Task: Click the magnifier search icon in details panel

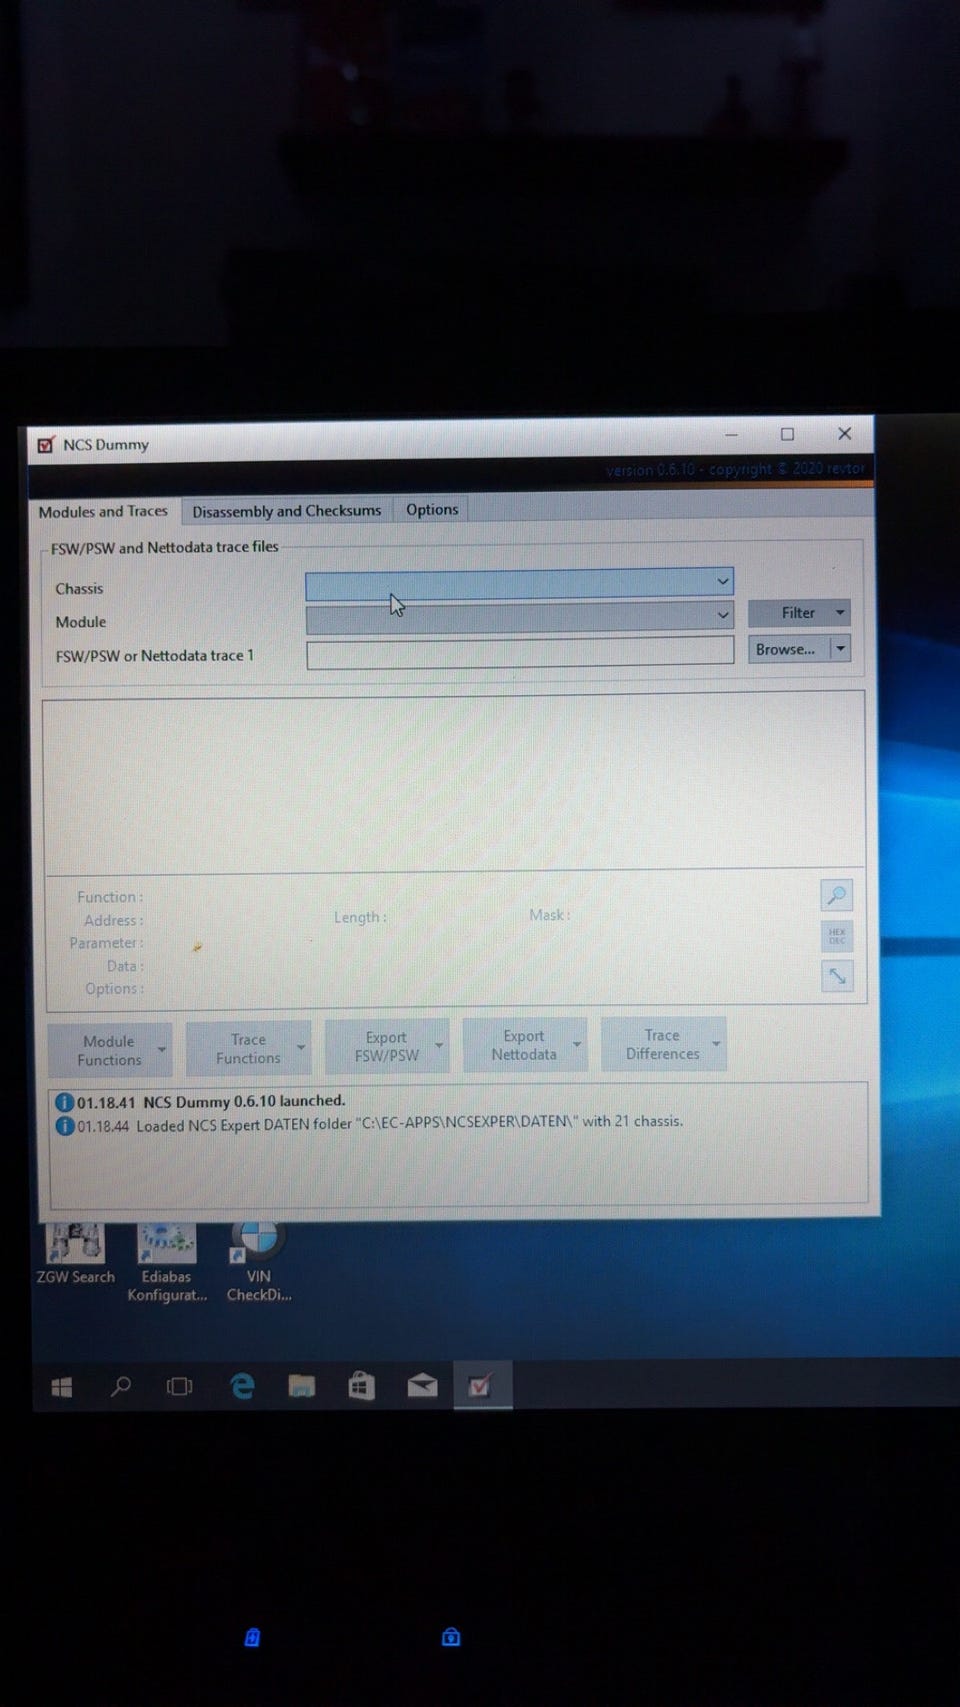Action: [x=837, y=895]
